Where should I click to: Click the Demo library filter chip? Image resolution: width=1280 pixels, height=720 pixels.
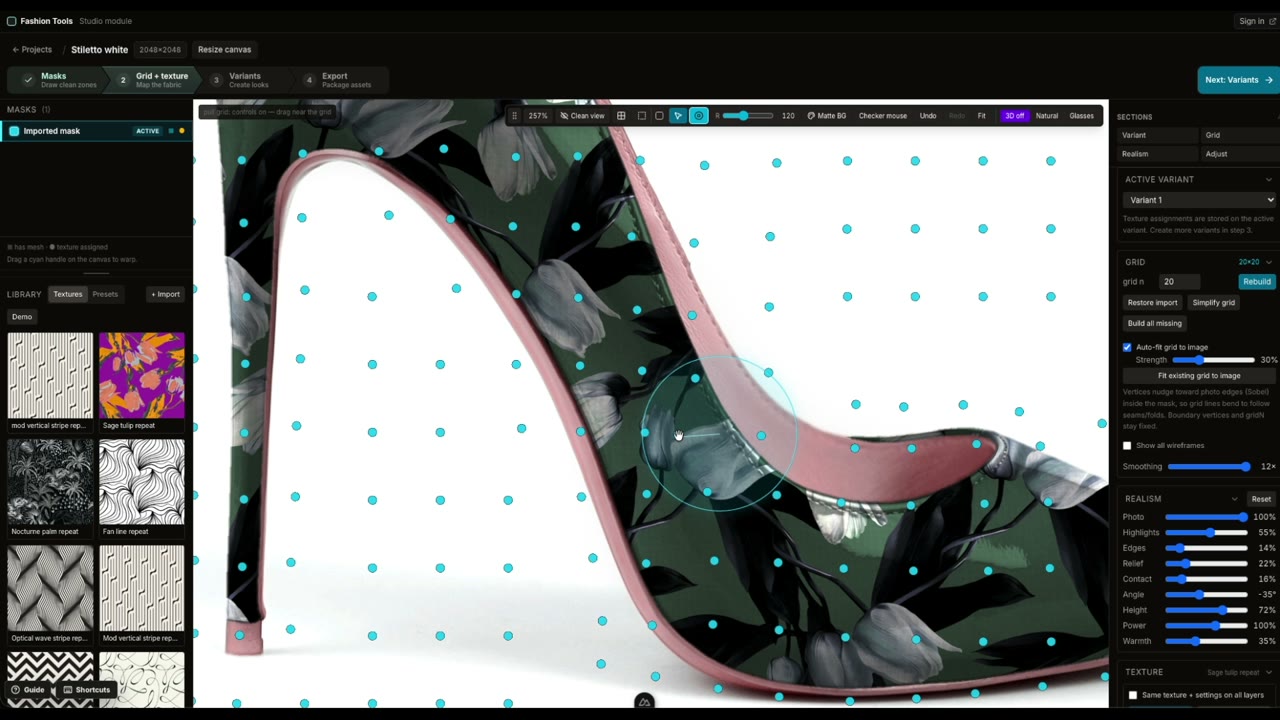click(x=22, y=317)
